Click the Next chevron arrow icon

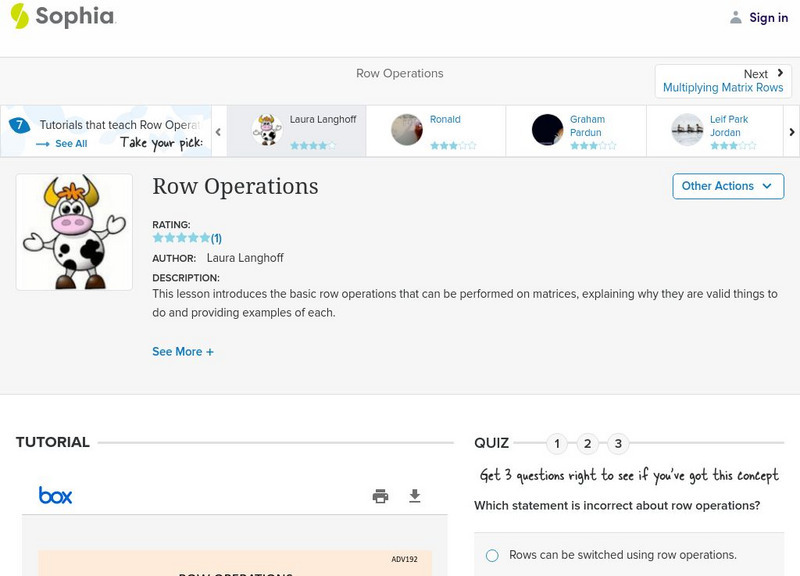pos(780,73)
